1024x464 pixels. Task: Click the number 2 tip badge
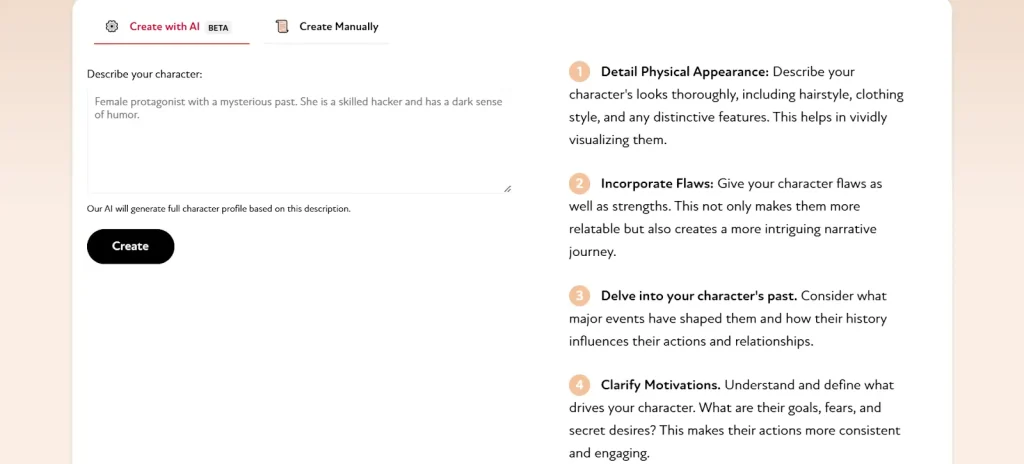(x=579, y=184)
